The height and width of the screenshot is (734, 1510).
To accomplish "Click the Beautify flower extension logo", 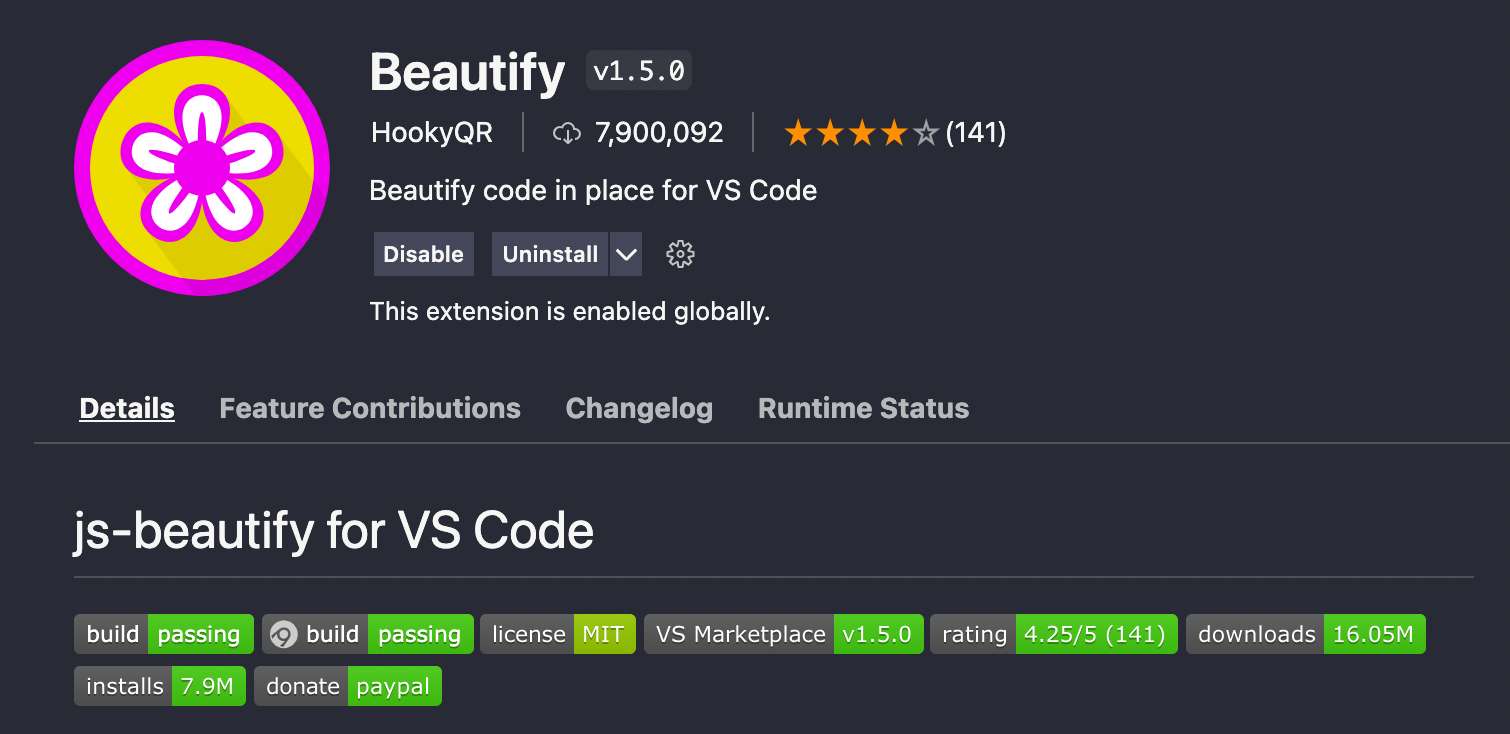I will click(202, 168).
